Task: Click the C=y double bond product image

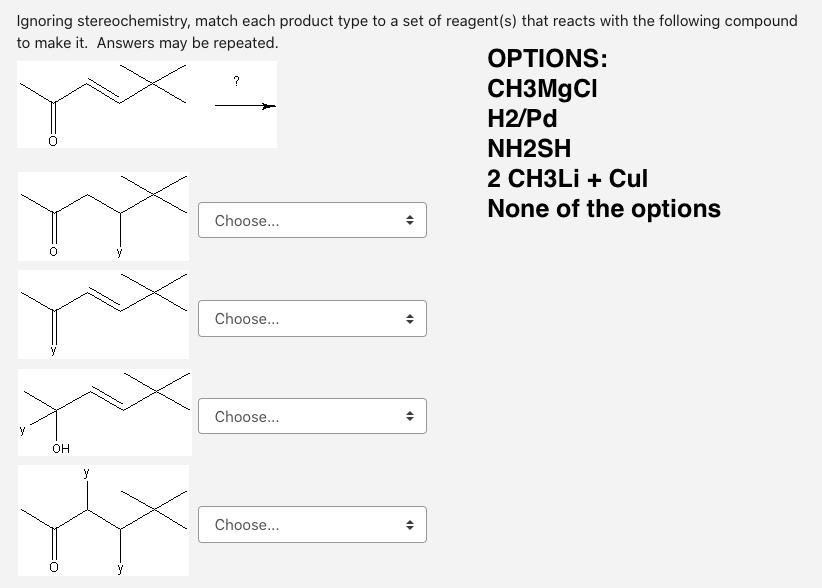Action: pos(103,314)
